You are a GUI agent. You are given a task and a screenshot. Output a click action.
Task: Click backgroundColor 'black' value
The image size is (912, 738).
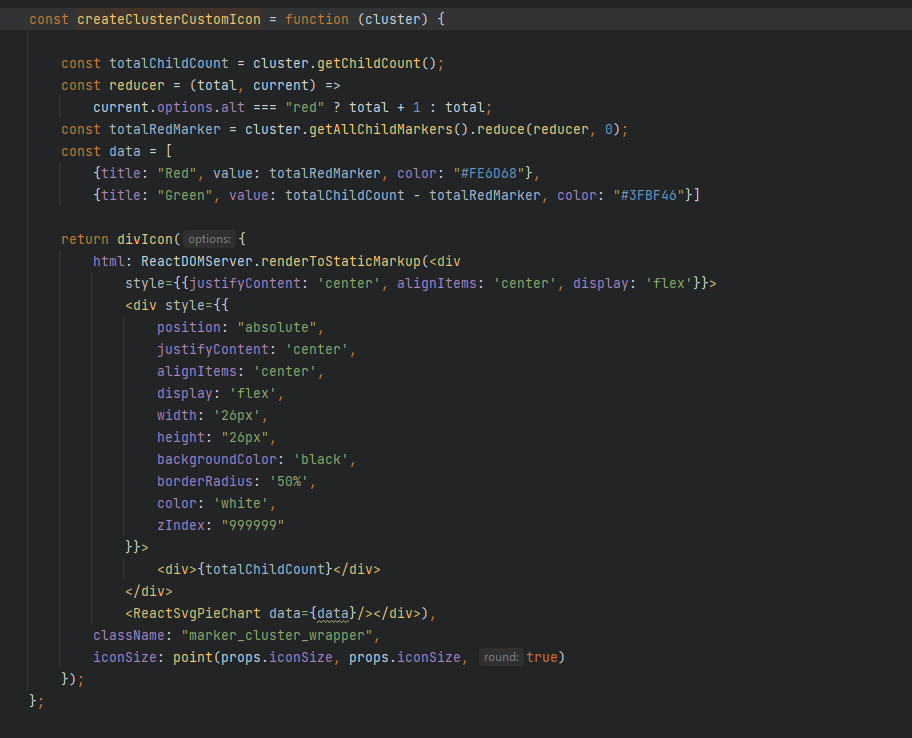tap(320, 459)
